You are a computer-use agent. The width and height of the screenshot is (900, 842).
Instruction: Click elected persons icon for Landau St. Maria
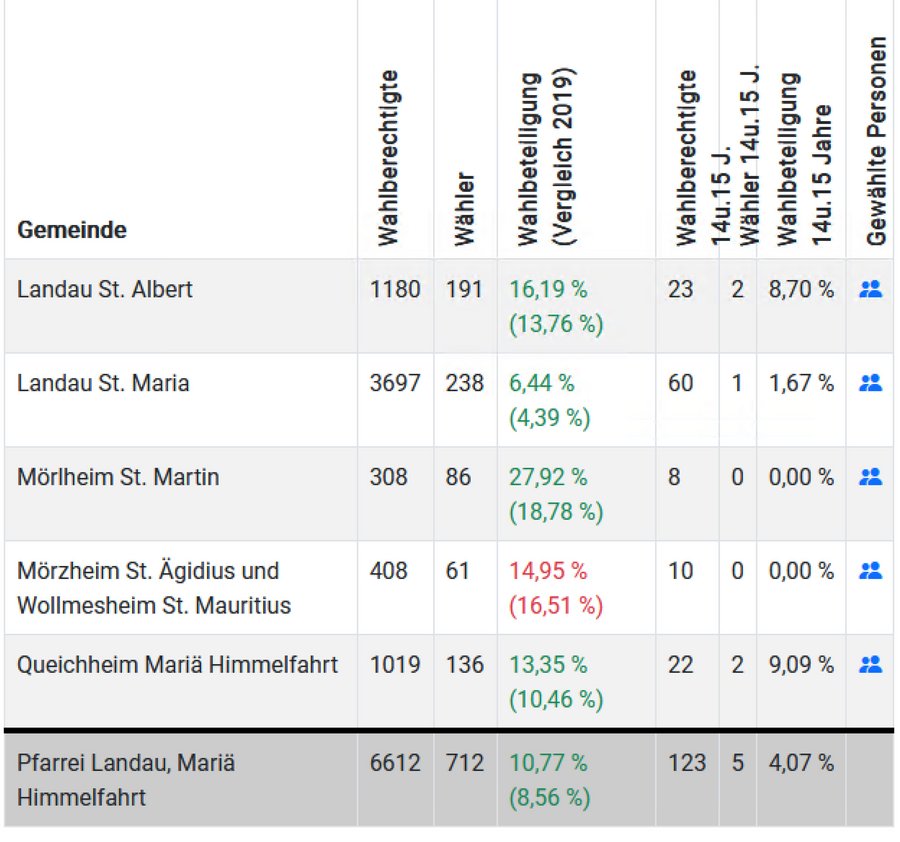click(x=870, y=383)
